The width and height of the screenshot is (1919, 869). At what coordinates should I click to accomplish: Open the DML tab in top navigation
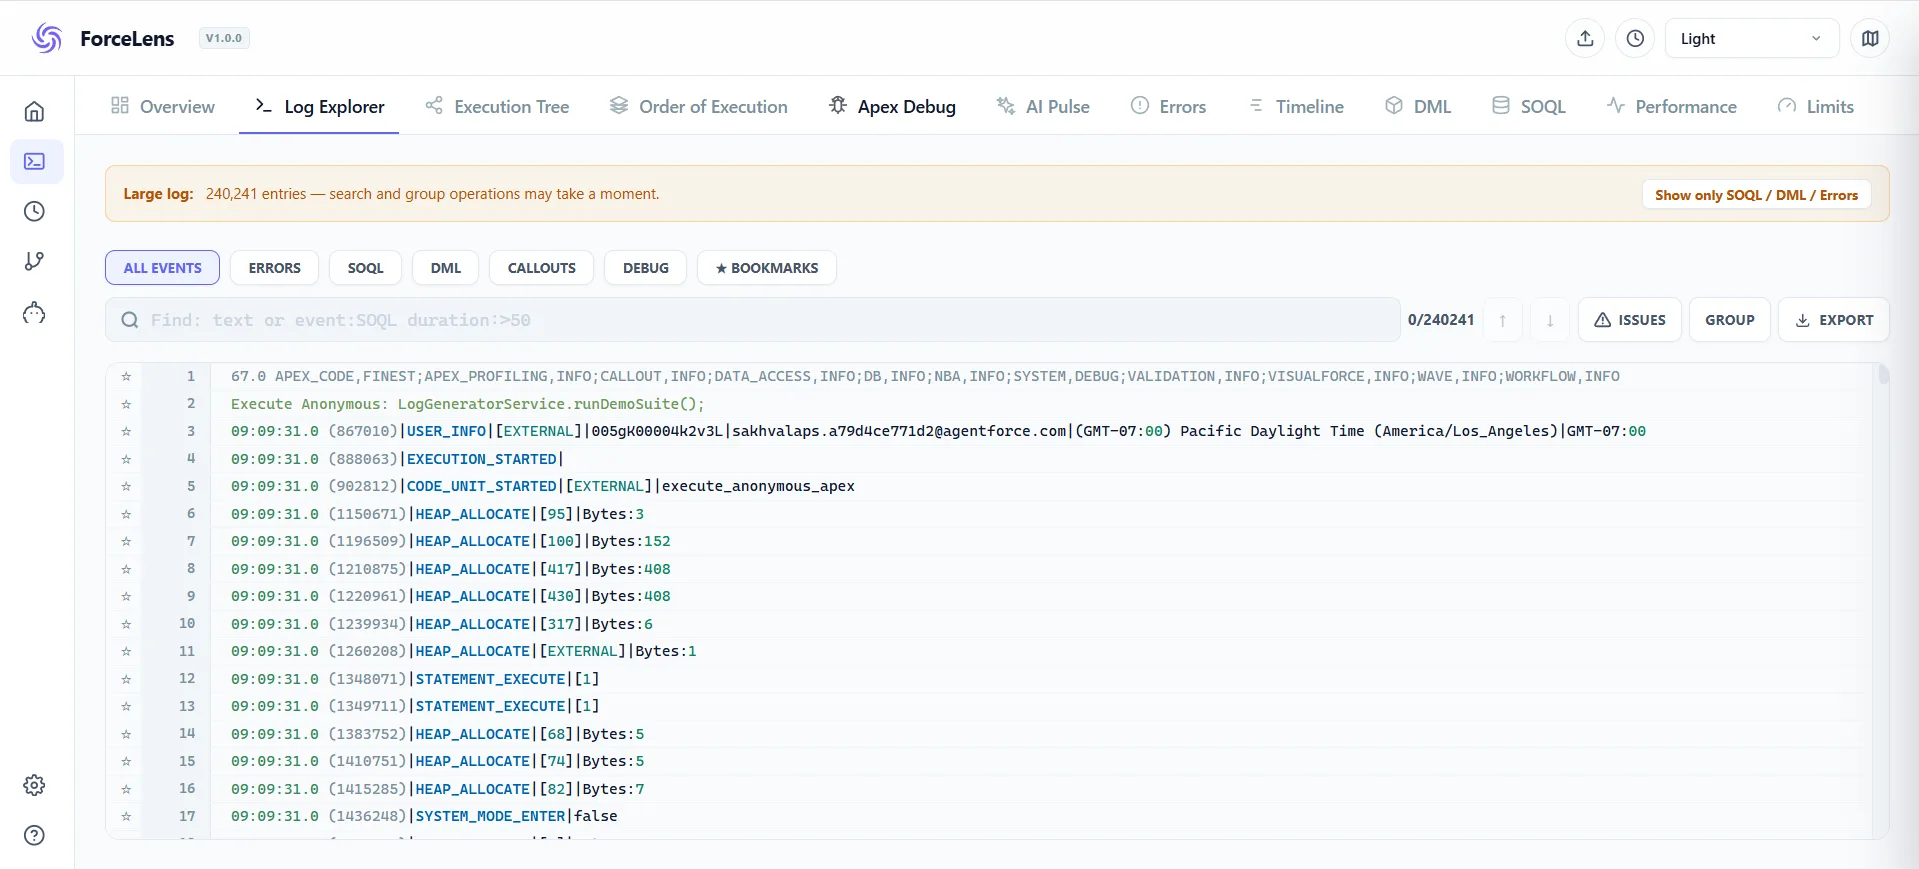pos(1418,106)
